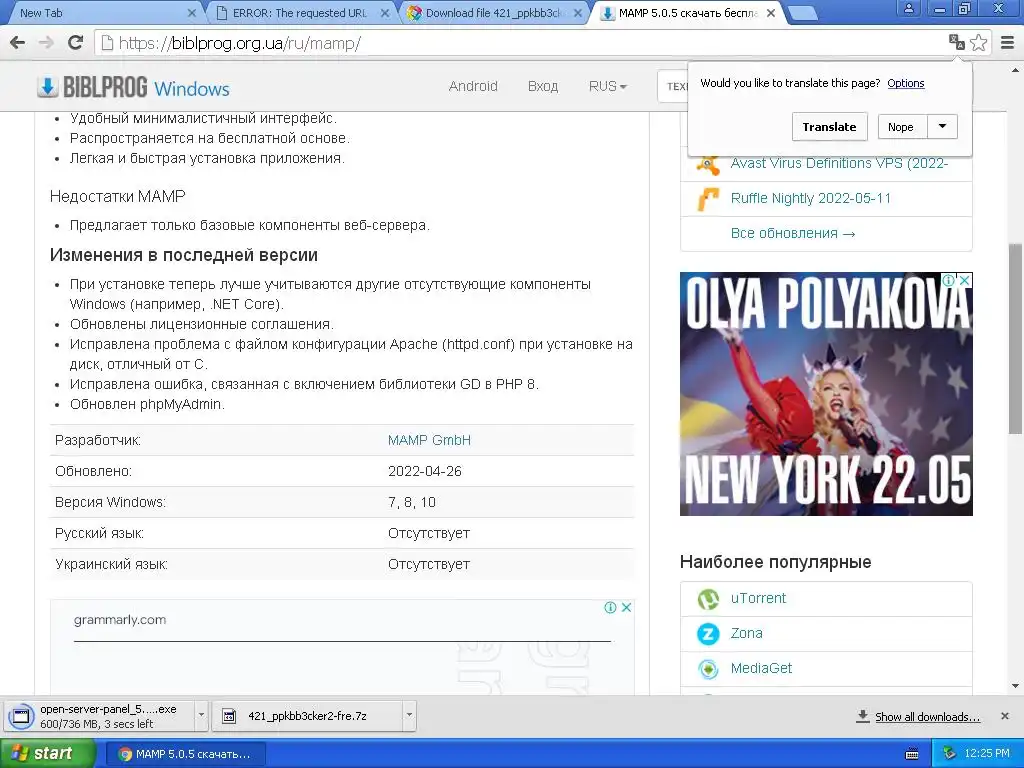
Task: Click the 12:25 PM system clock
Action: [x=987, y=754]
